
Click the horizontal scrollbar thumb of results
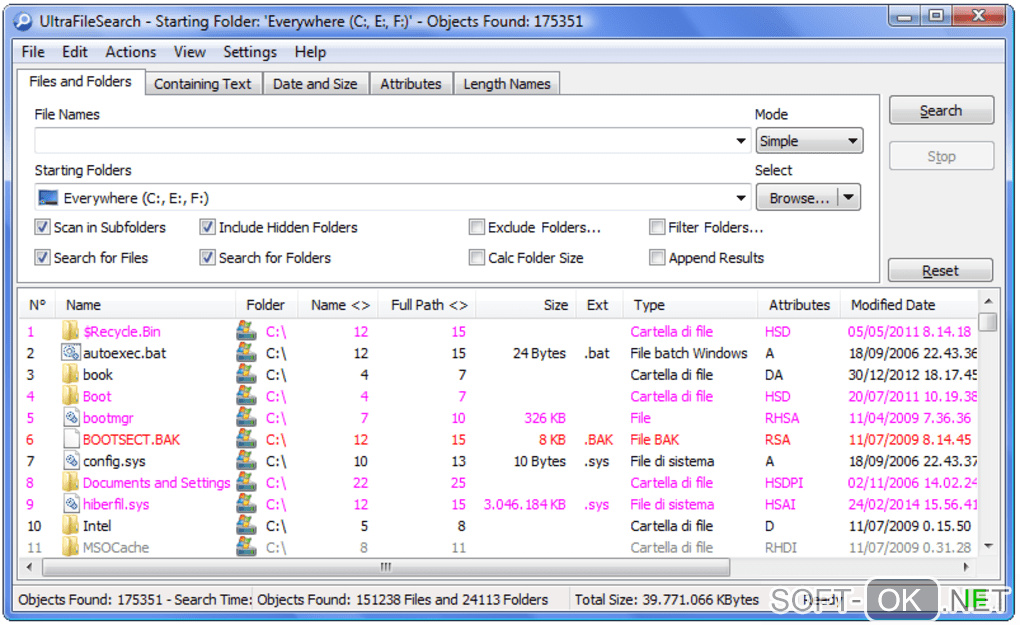pos(386,567)
